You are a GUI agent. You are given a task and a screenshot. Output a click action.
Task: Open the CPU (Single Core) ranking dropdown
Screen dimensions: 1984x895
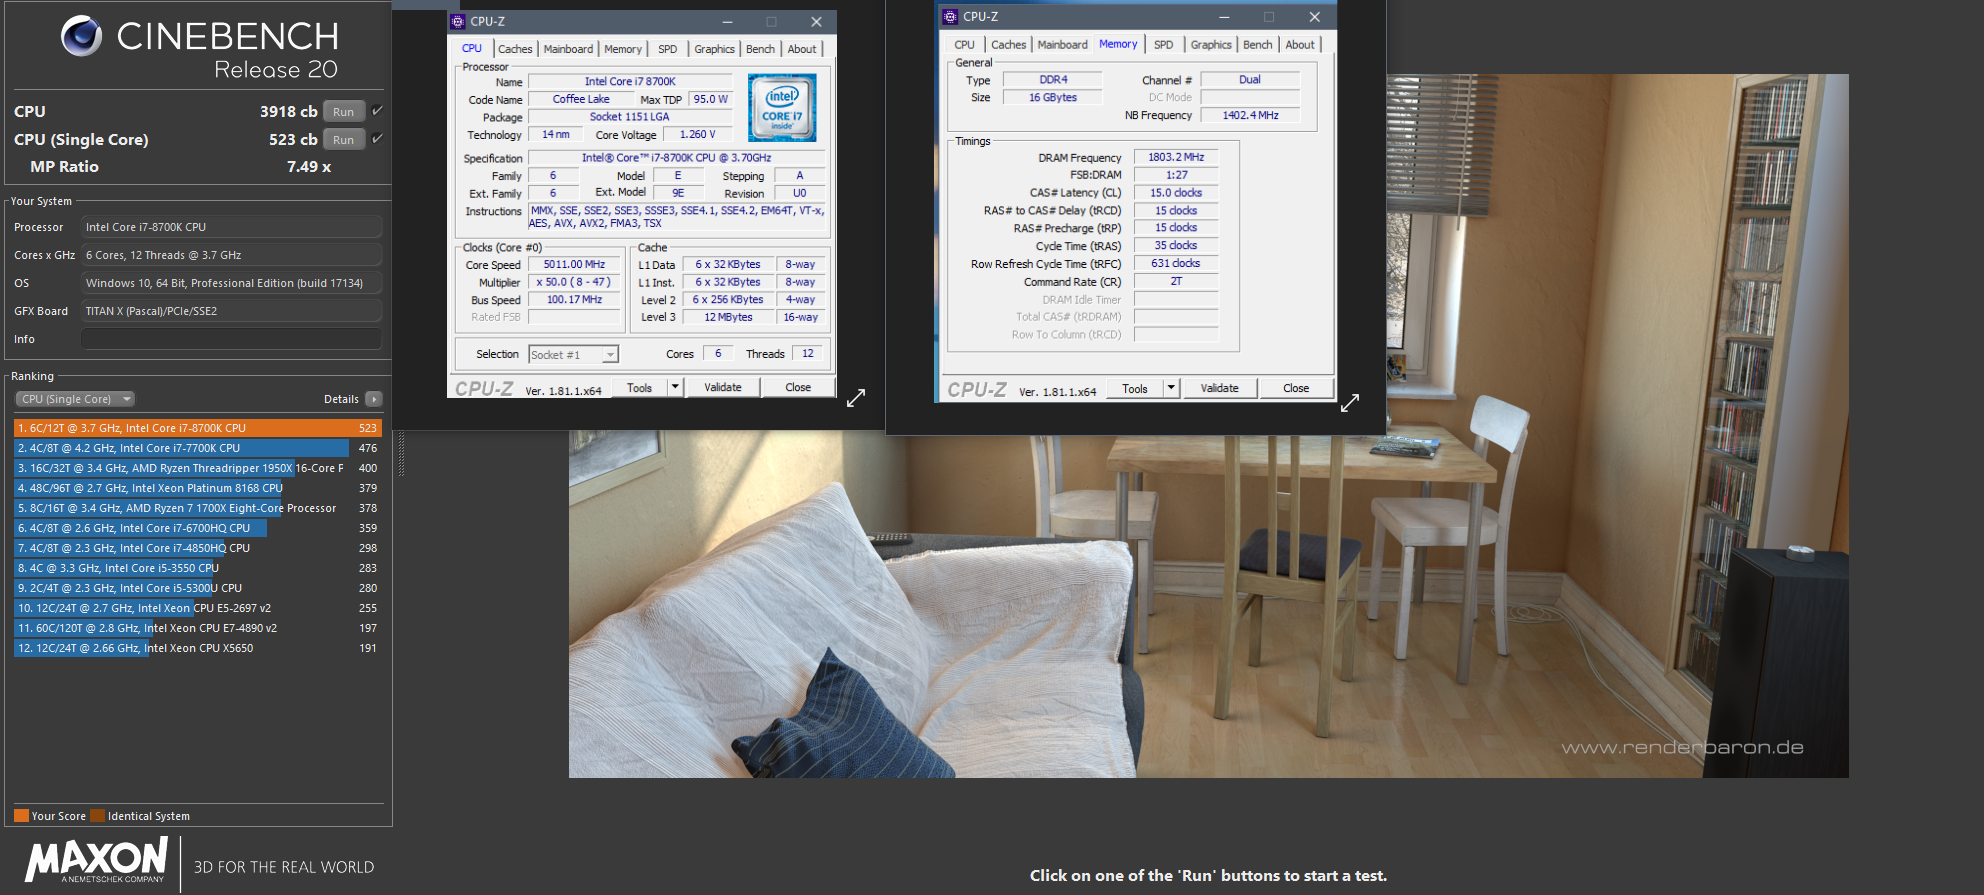point(75,399)
